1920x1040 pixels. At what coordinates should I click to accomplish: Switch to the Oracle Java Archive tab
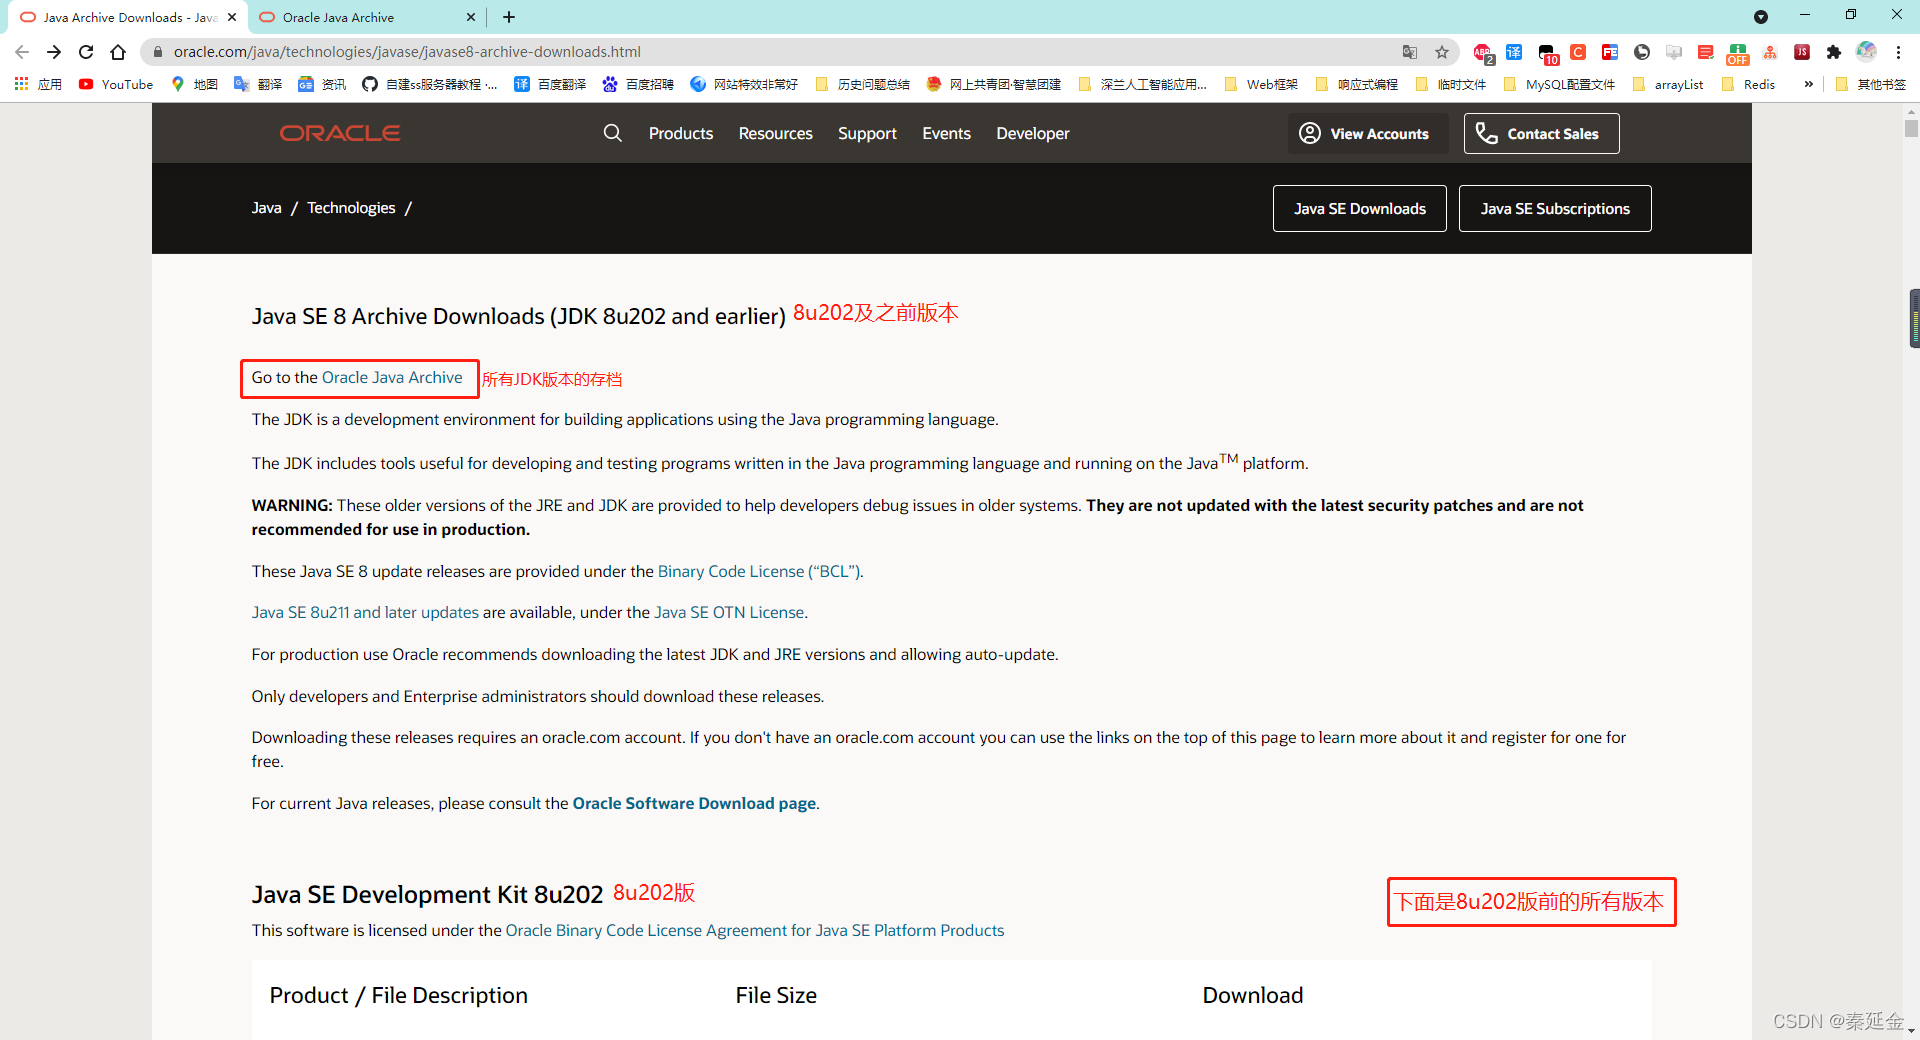(366, 17)
